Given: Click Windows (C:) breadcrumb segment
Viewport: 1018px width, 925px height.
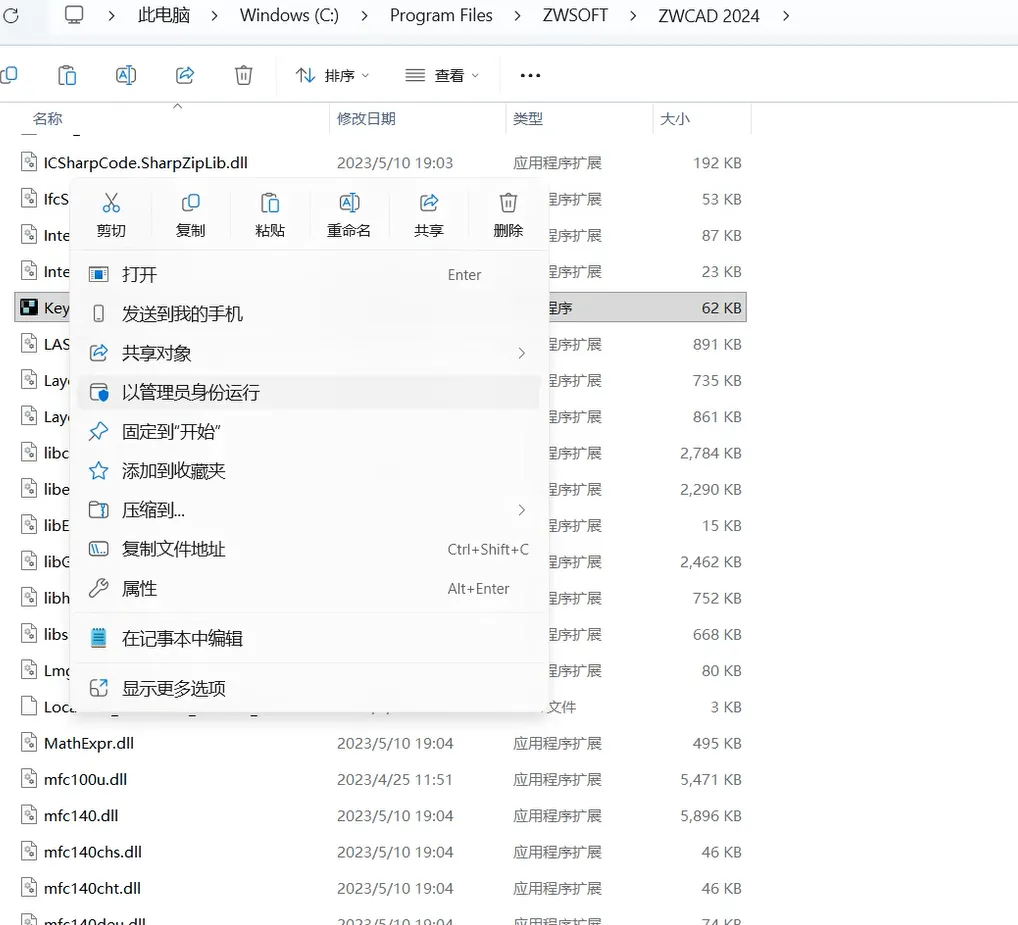Looking at the screenshot, I should 289,15.
